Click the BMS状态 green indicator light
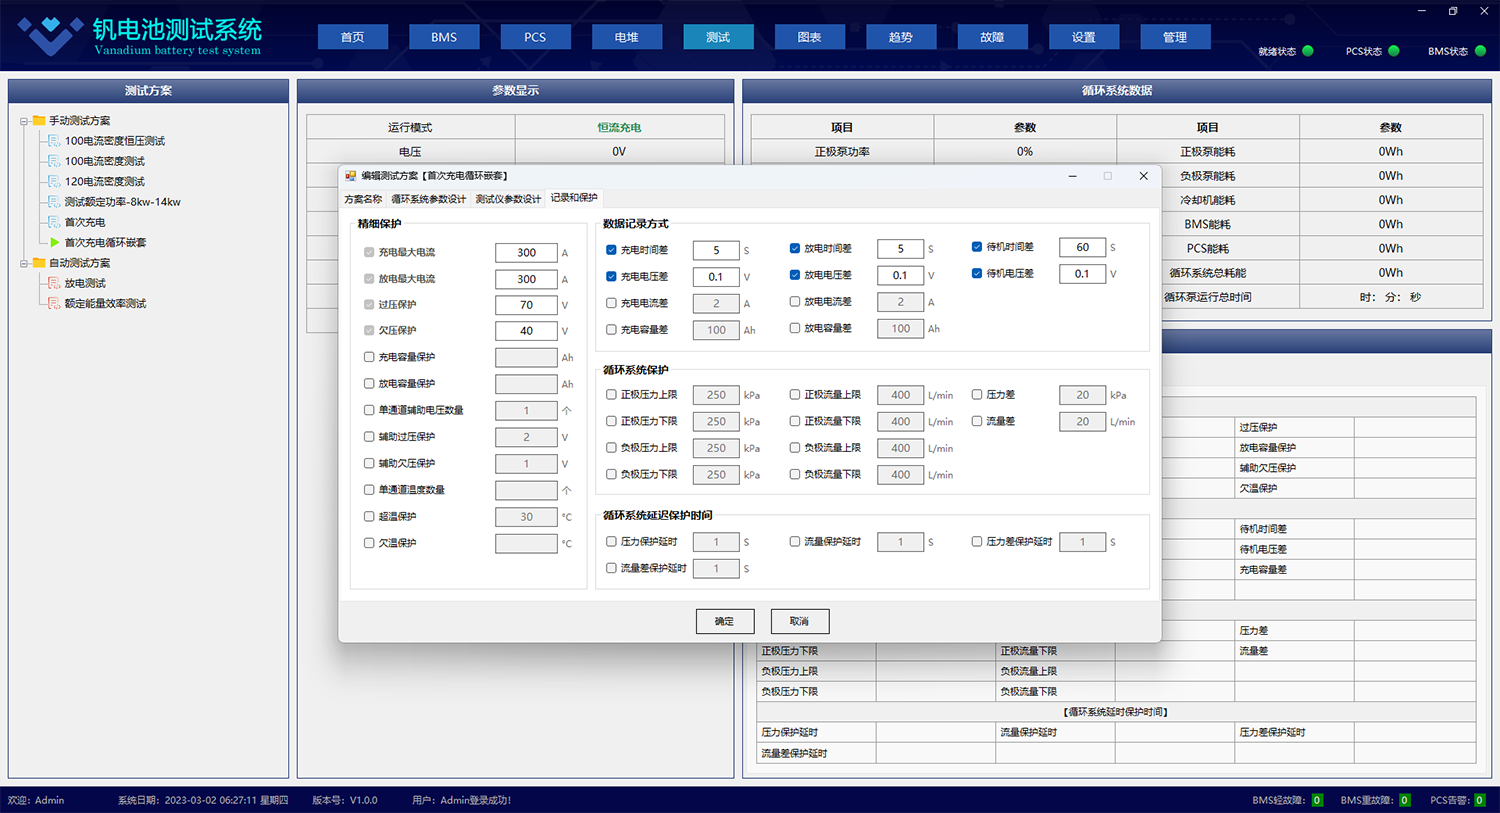 point(1480,51)
